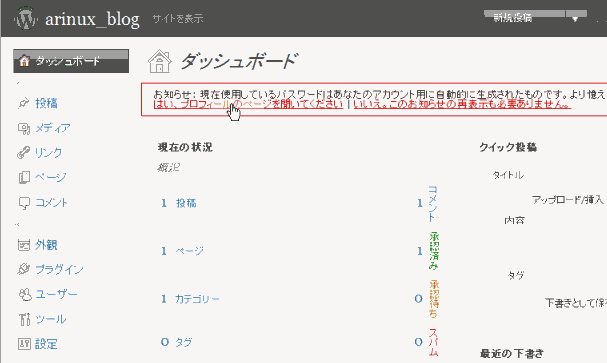This screenshot has width=607, height=363.
Task: Click the タグ label in クイック投稿
Action: pos(516,276)
